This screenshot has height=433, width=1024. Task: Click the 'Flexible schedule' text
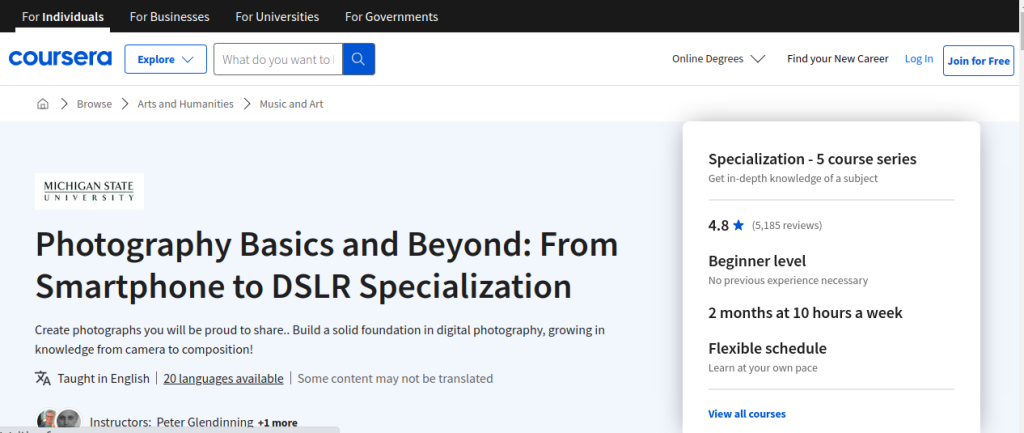[767, 348]
